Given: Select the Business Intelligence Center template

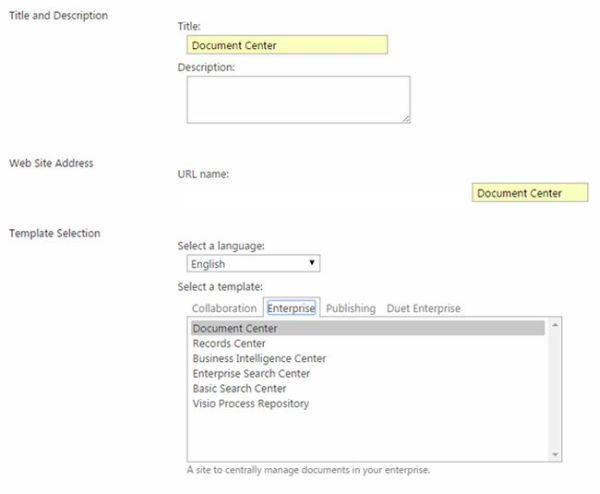Looking at the screenshot, I should (259, 358).
